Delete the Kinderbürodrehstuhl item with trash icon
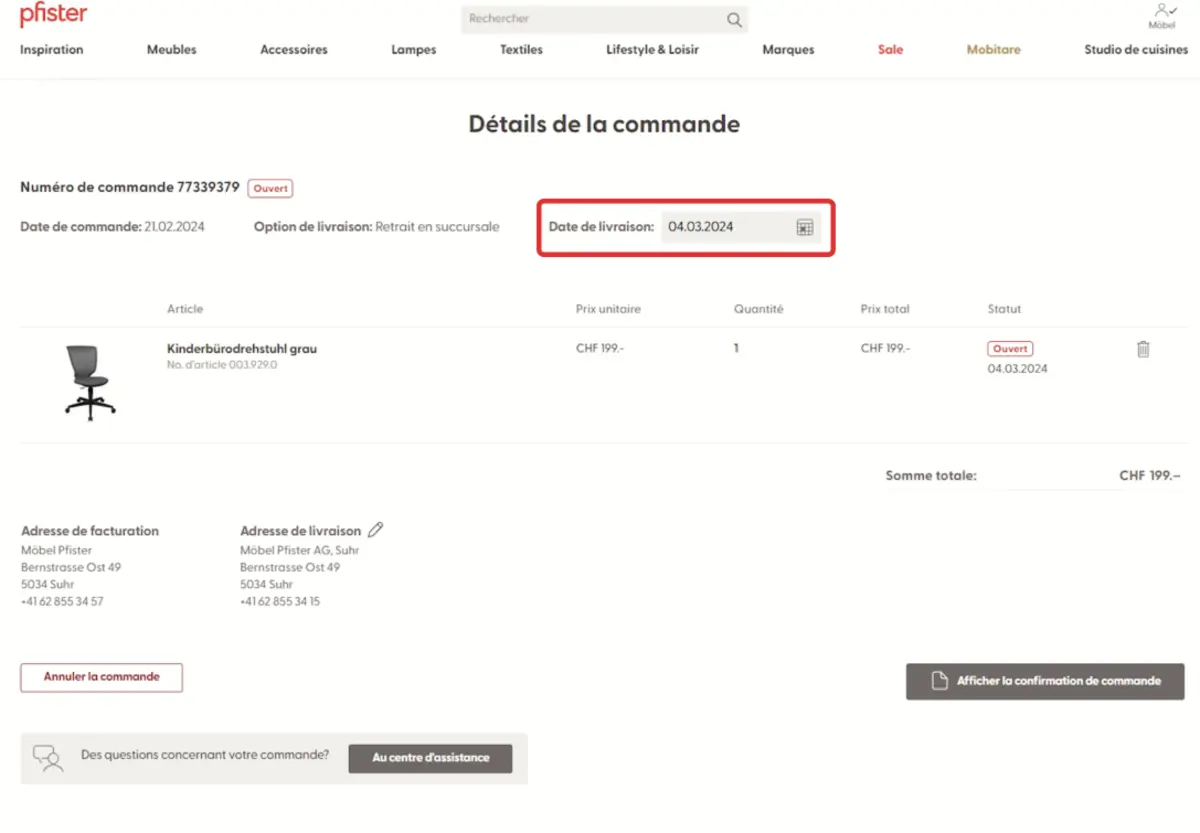Screen dimensions: 1200x833 point(1143,349)
